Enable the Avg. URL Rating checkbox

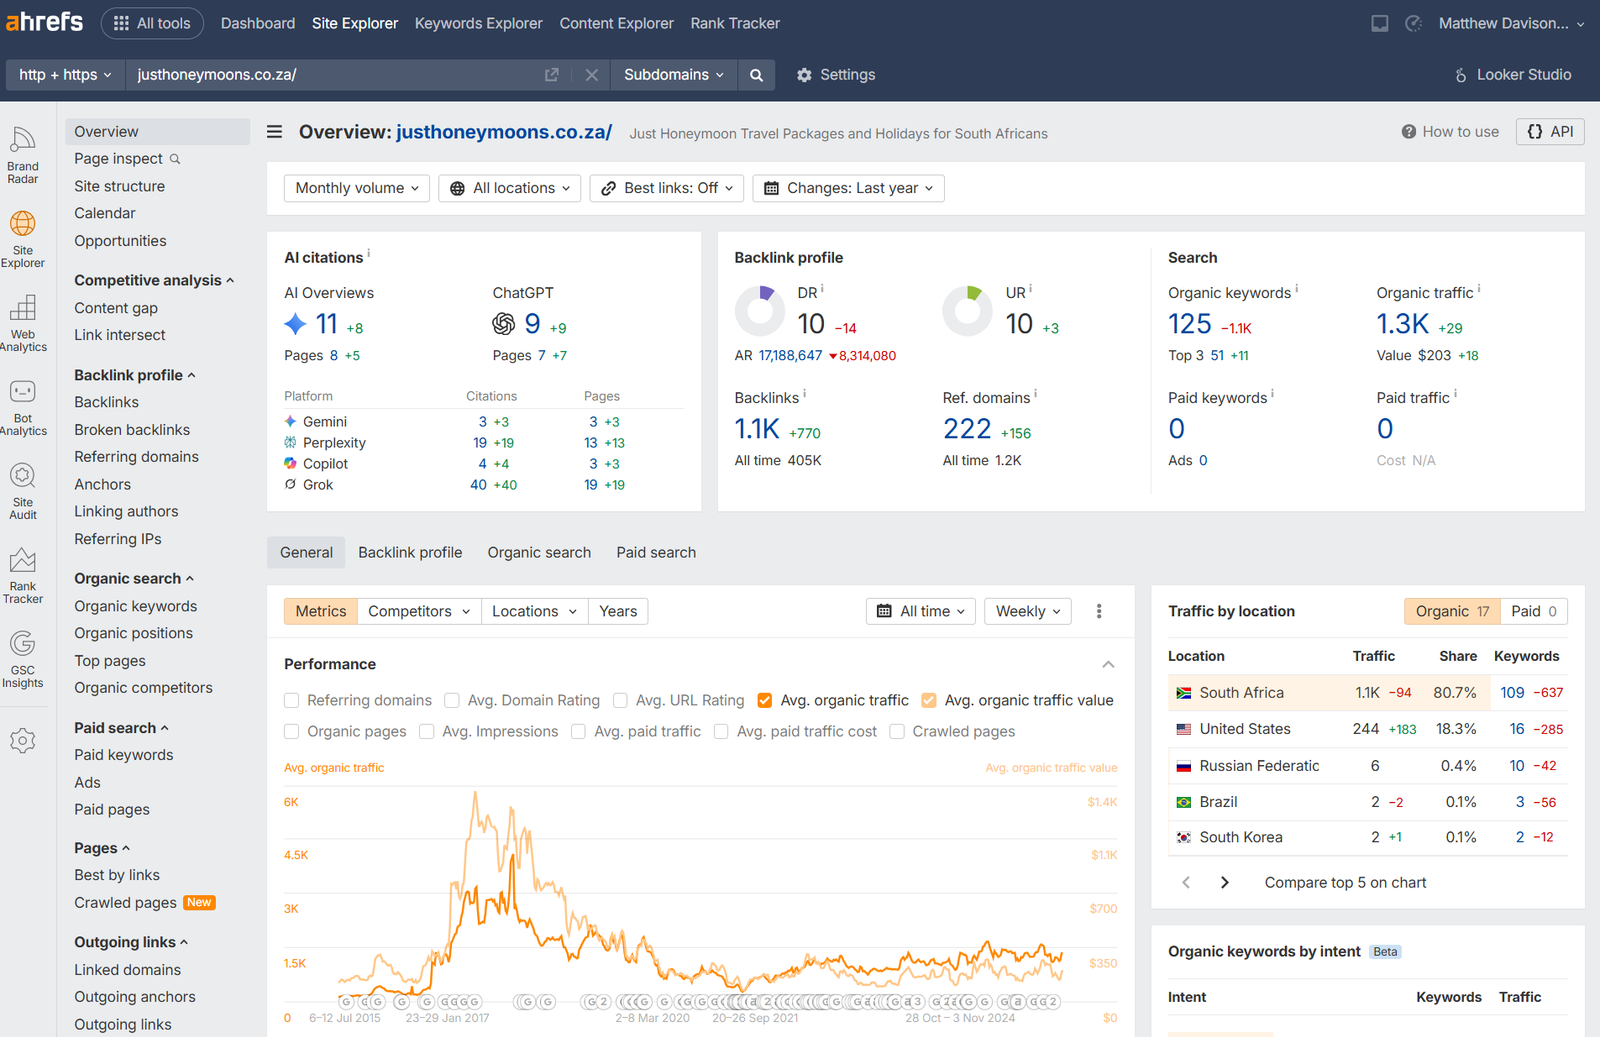[x=620, y=700]
